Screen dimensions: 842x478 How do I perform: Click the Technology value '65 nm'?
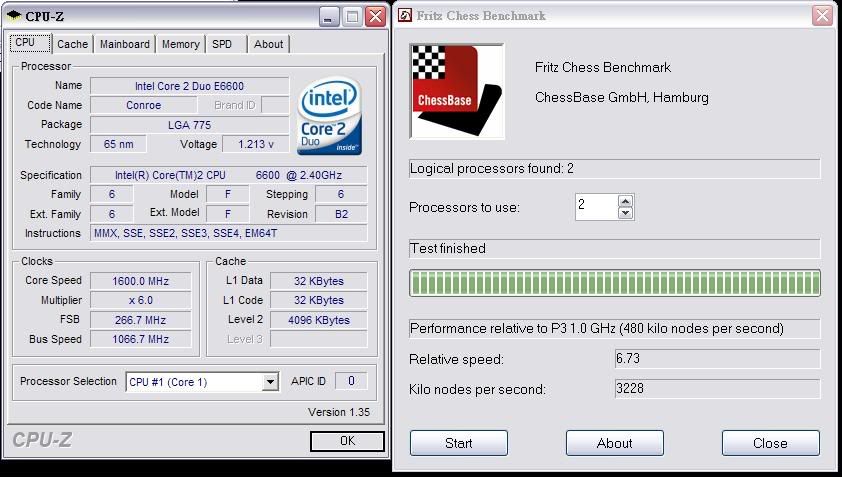119,144
